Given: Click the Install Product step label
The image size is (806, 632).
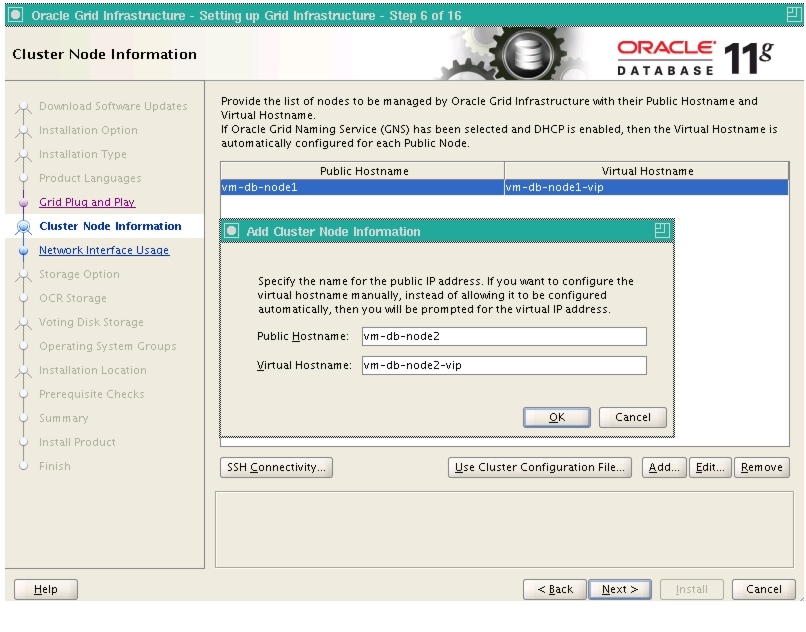Looking at the screenshot, I should point(77,442).
